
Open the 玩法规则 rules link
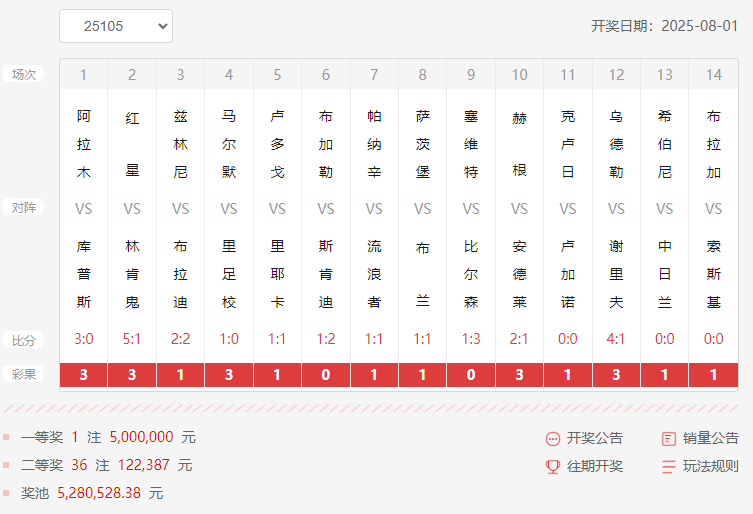pos(711,466)
